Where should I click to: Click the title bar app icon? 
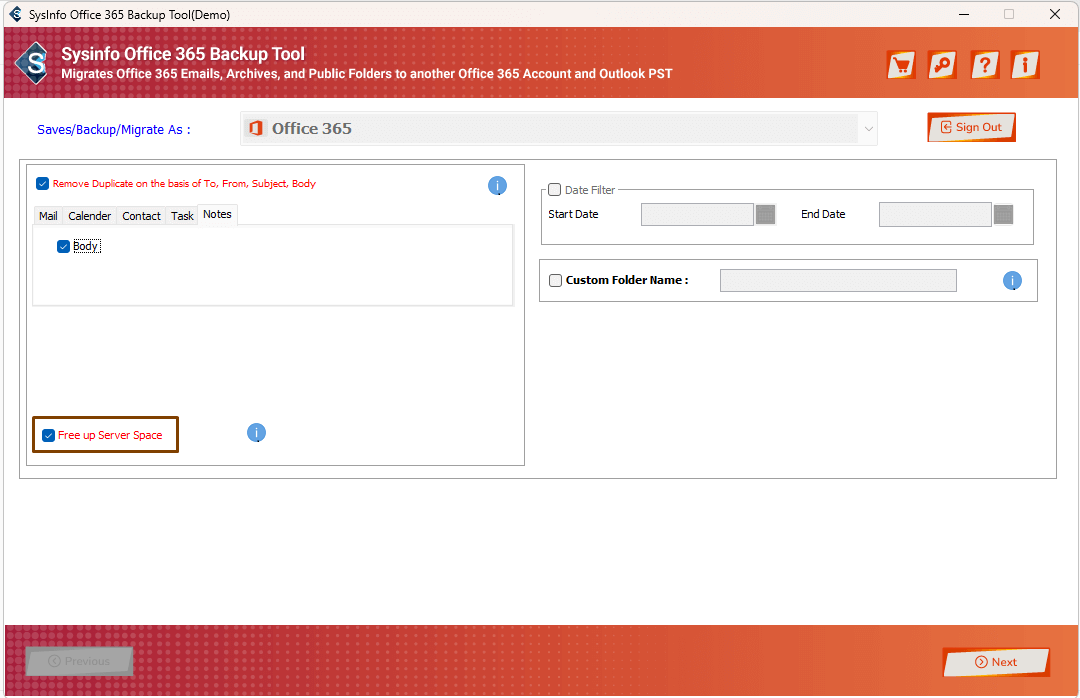click(16, 14)
